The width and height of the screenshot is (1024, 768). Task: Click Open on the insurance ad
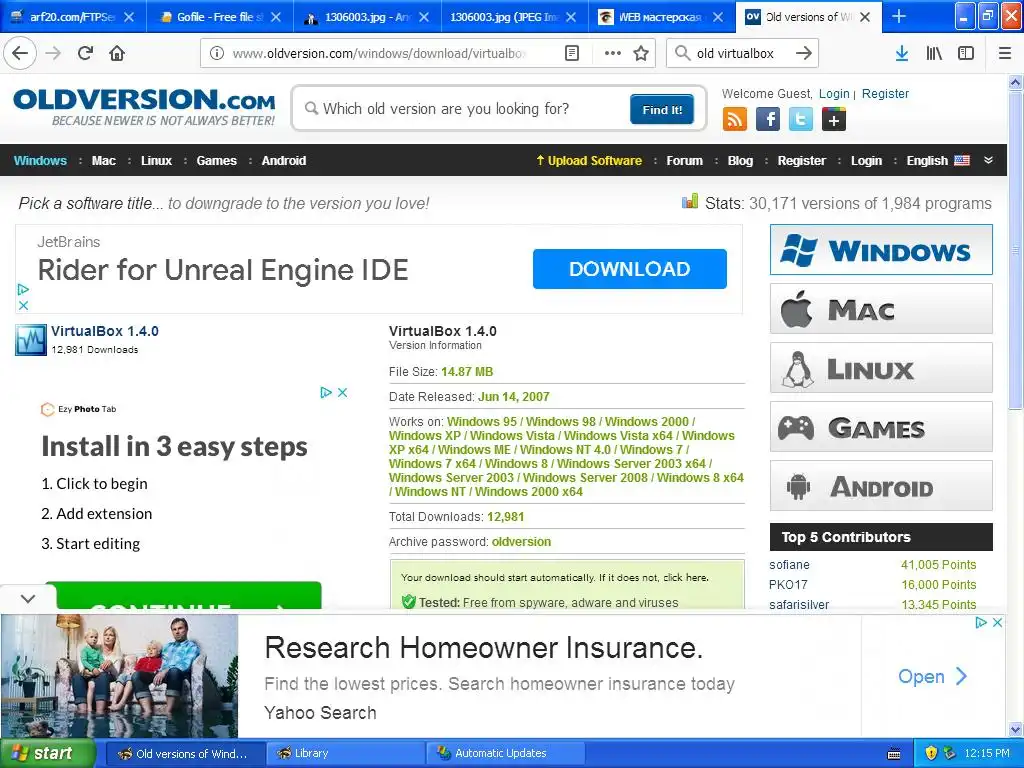pos(932,676)
